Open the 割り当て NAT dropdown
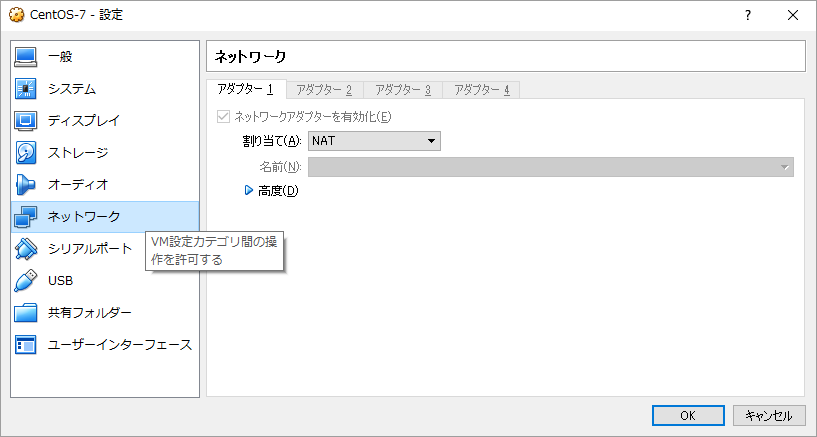This screenshot has height=437, width=817. pos(374,141)
